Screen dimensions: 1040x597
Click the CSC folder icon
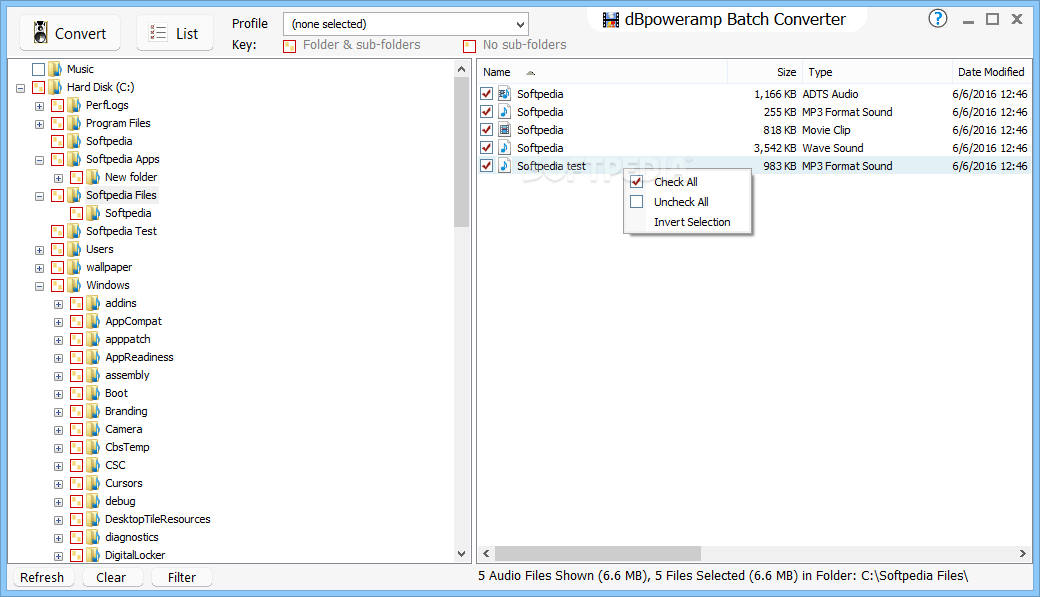coord(94,465)
